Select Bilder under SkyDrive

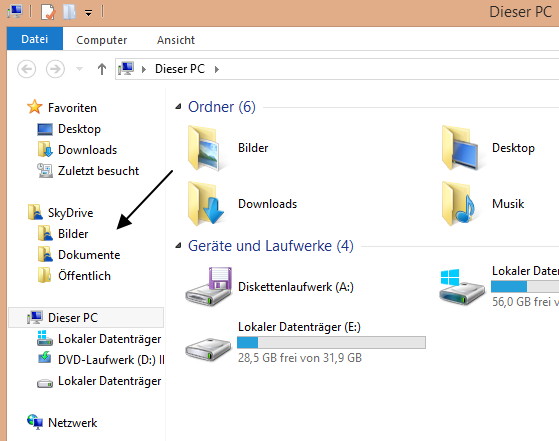(x=73, y=234)
